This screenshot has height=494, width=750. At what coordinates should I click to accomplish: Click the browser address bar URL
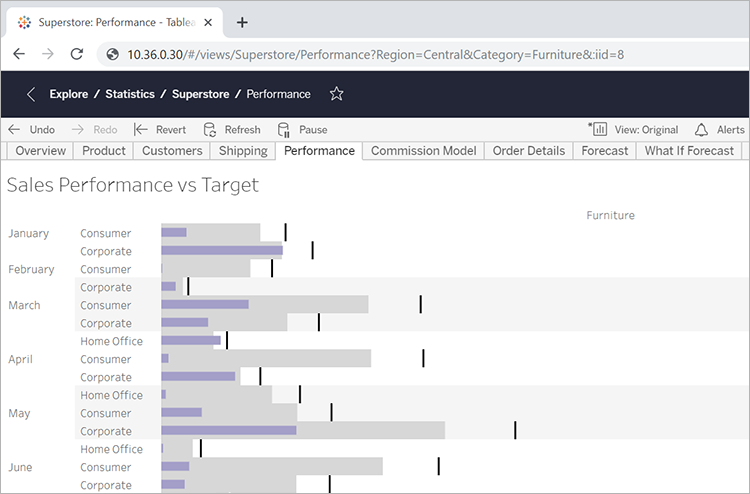pos(375,55)
